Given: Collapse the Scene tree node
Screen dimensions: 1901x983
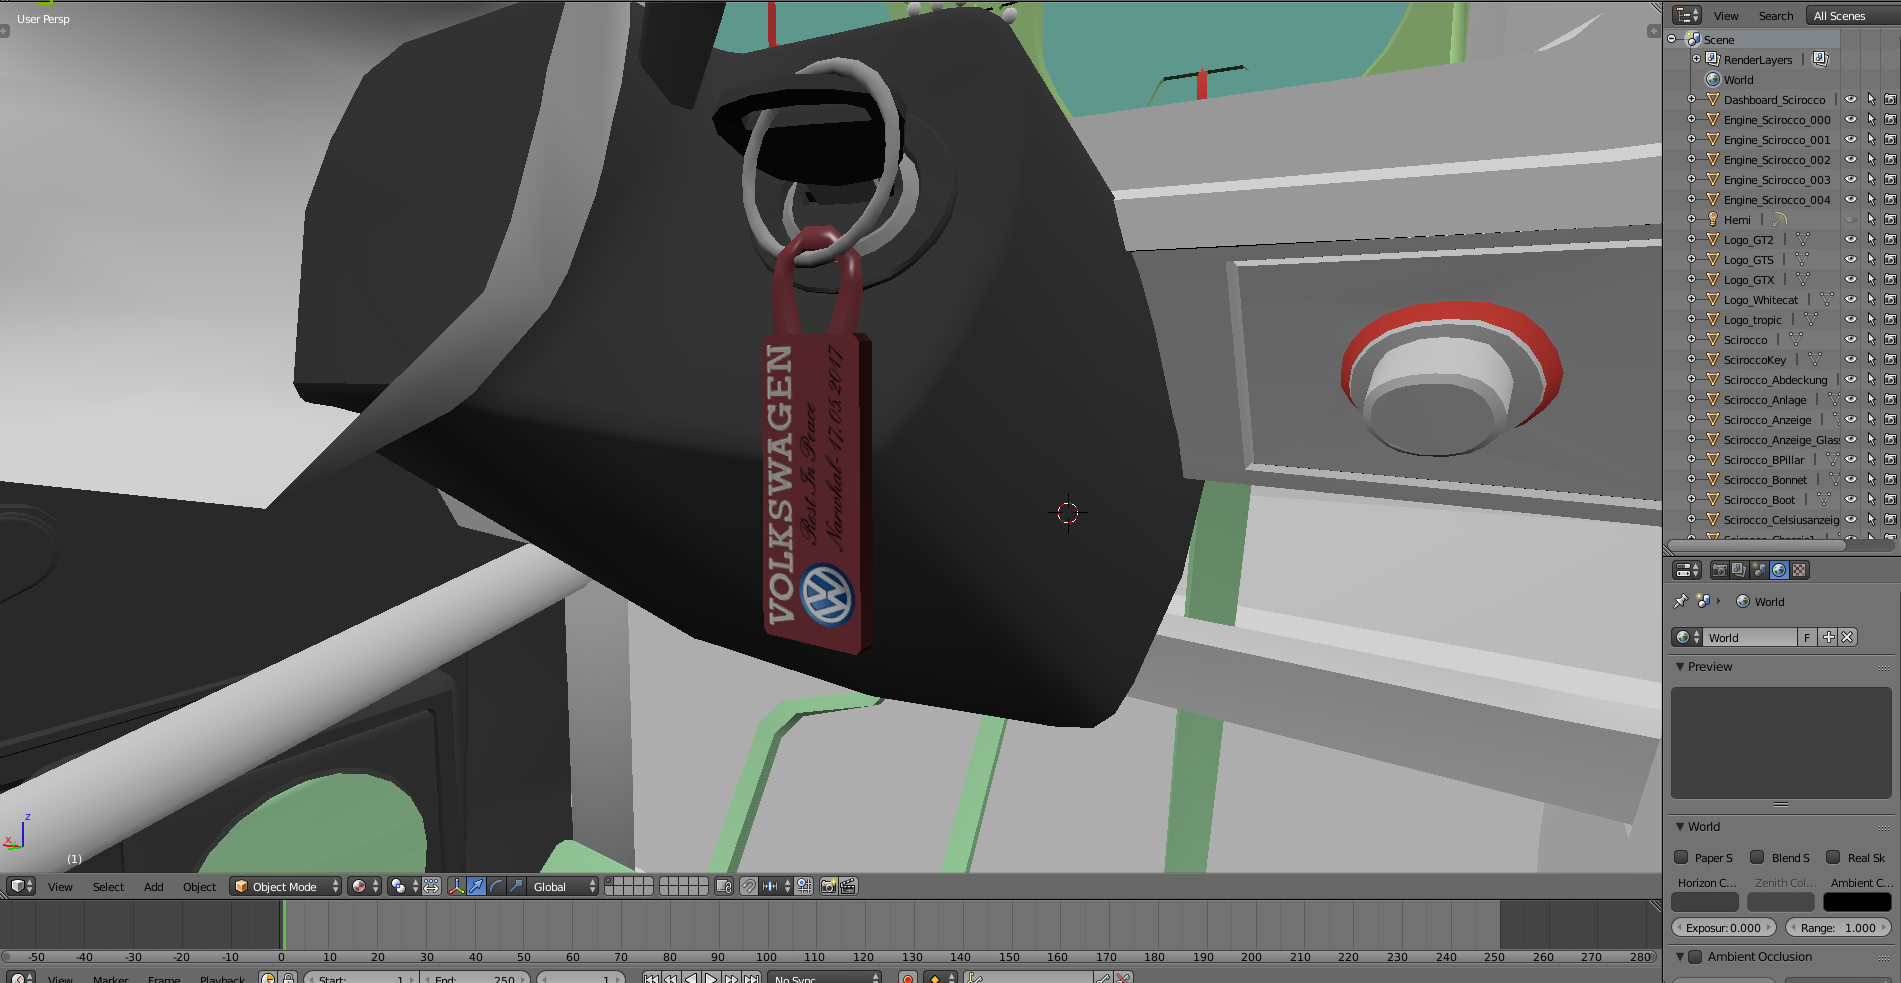Looking at the screenshot, I should [1671, 39].
